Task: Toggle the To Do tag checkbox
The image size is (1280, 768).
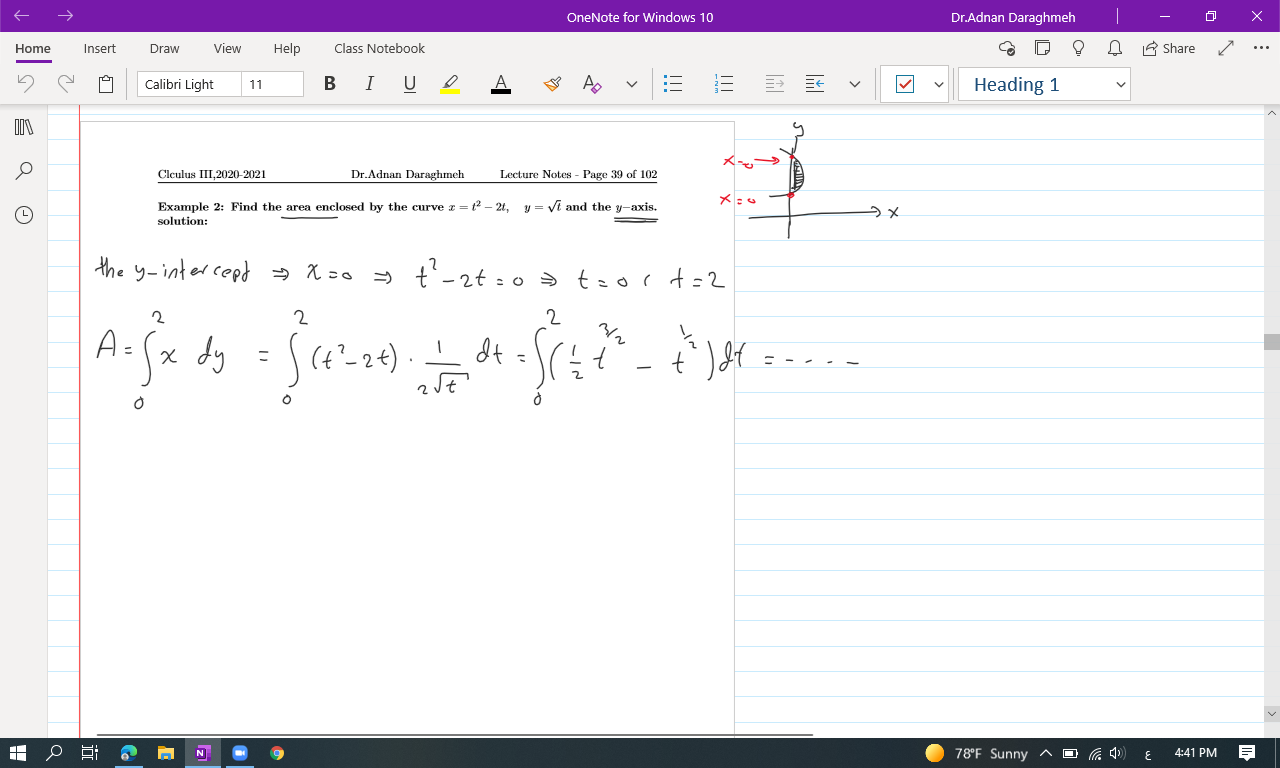Action: [905, 84]
